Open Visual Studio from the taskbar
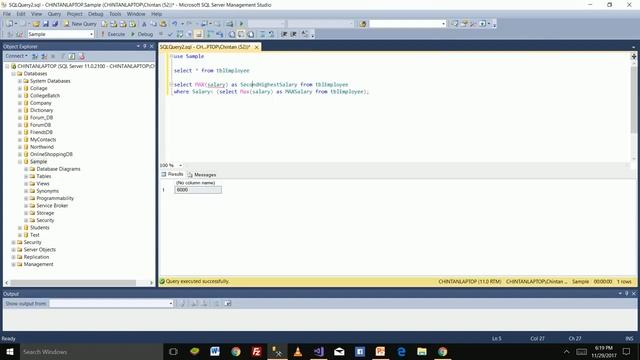 pos(319,351)
